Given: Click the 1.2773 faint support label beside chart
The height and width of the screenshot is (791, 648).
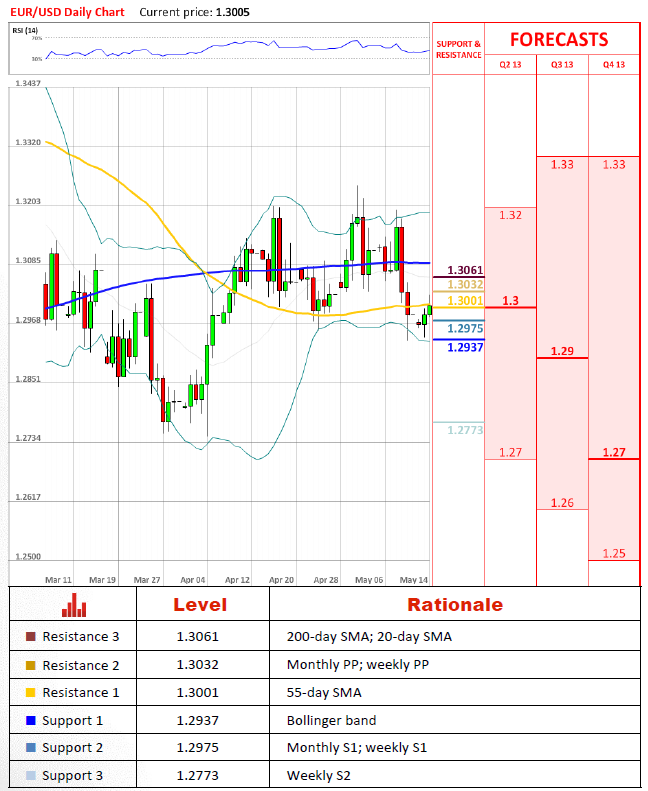Looking at the screenshot, I should (x=465, y=430).
